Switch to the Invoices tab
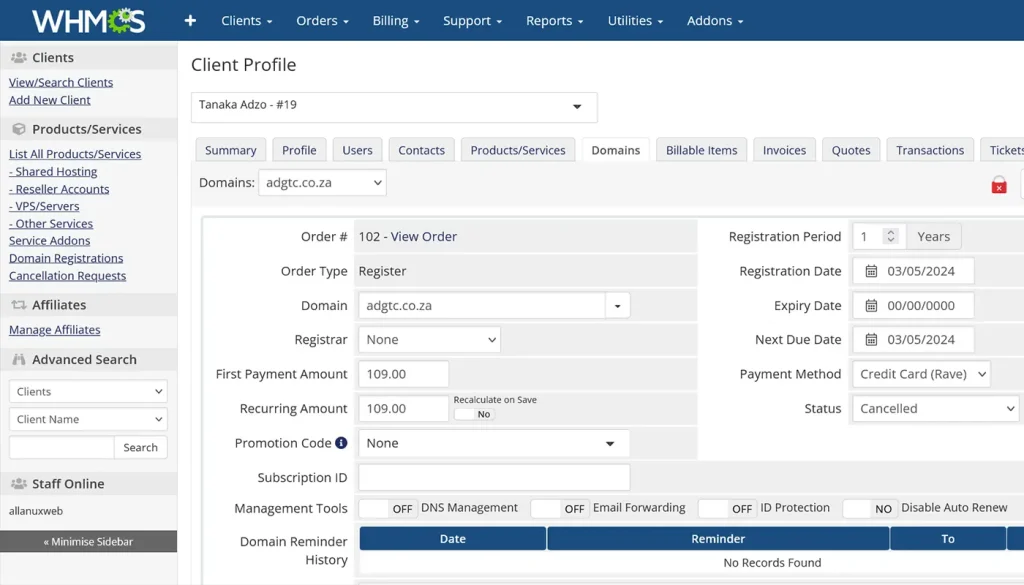Viewport: 1024px width, 585px height. [x=784, y=149]
